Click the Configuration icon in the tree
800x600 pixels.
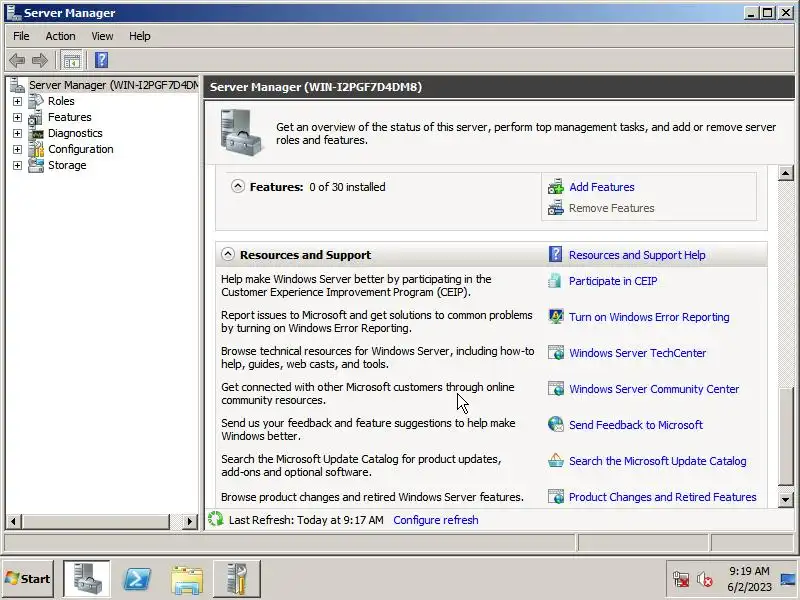[x=36, y=149]
